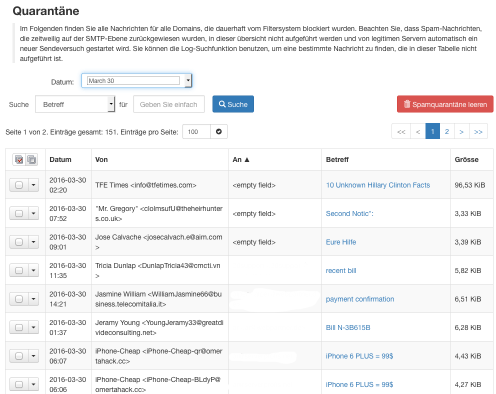
Task: Tick checkbox for Jasmine William row
Action: coord(19,299)
